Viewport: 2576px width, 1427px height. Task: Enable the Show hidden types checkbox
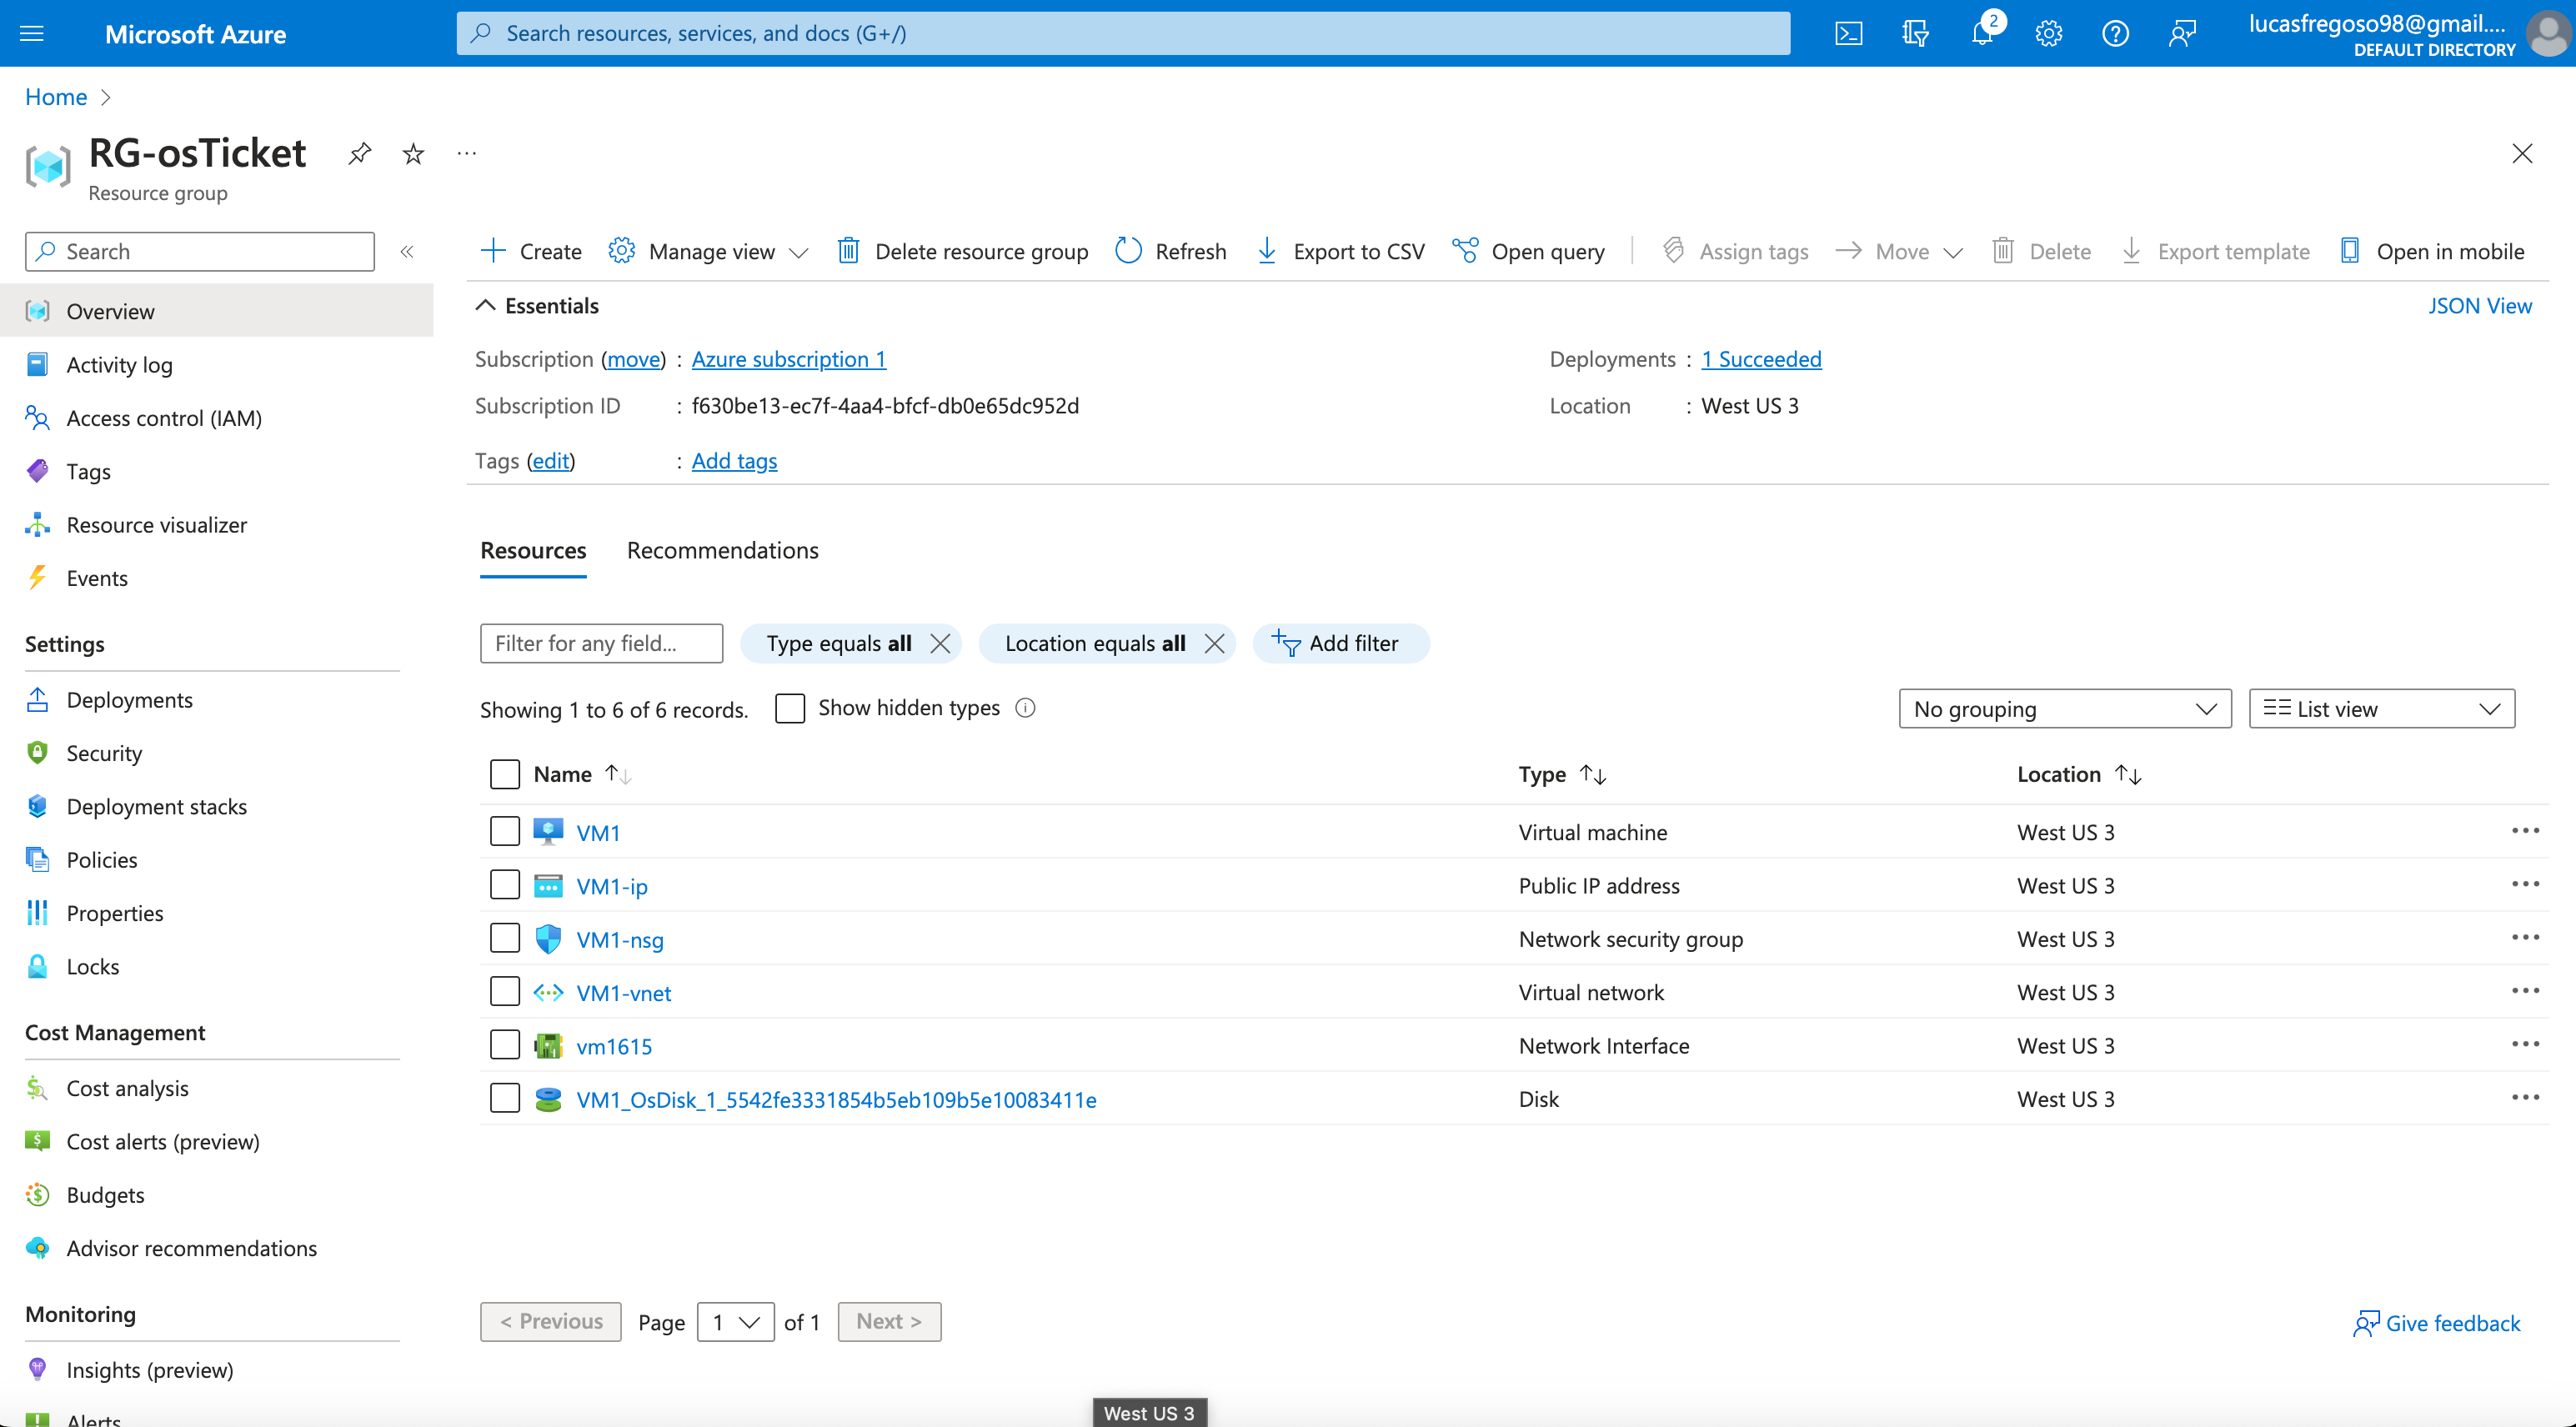[790, 708]
